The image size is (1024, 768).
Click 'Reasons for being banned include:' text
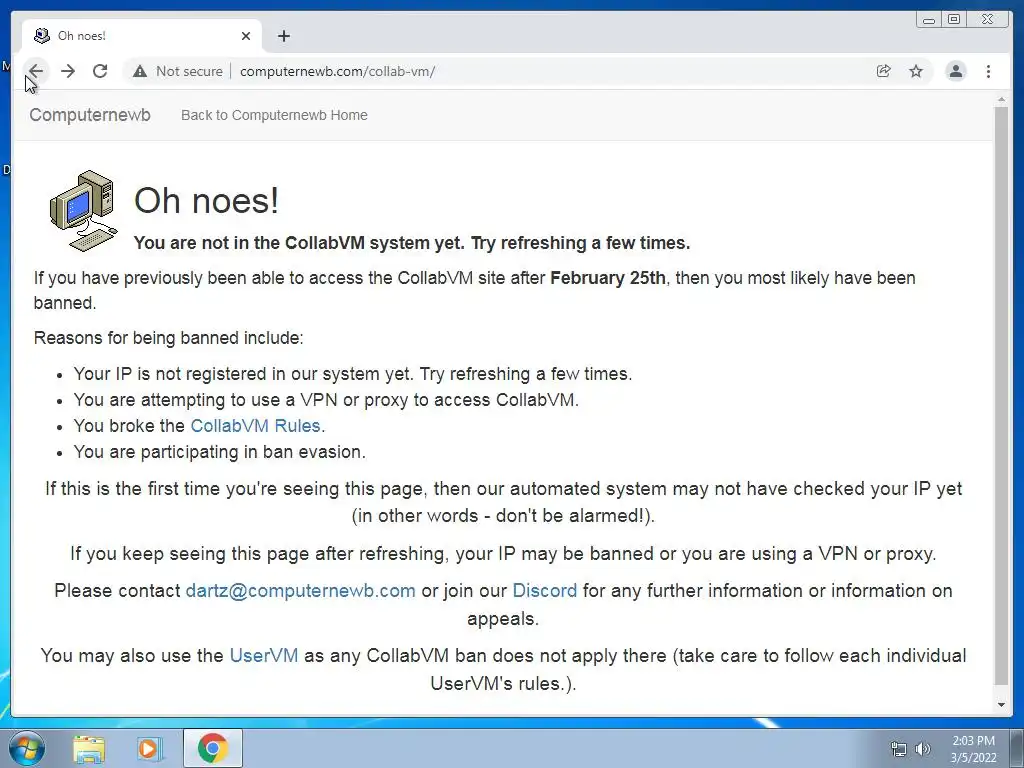click(x=168, y=338)
